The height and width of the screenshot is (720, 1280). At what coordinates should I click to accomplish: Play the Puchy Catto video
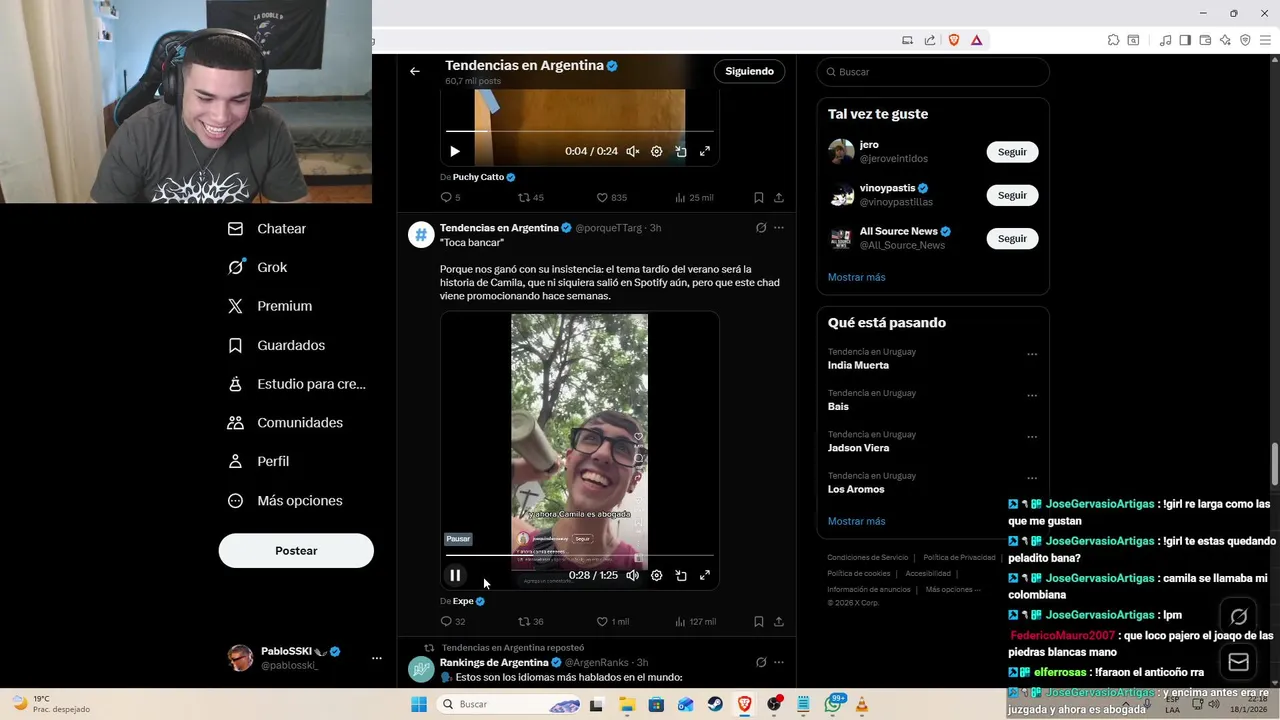coord(455,151)
